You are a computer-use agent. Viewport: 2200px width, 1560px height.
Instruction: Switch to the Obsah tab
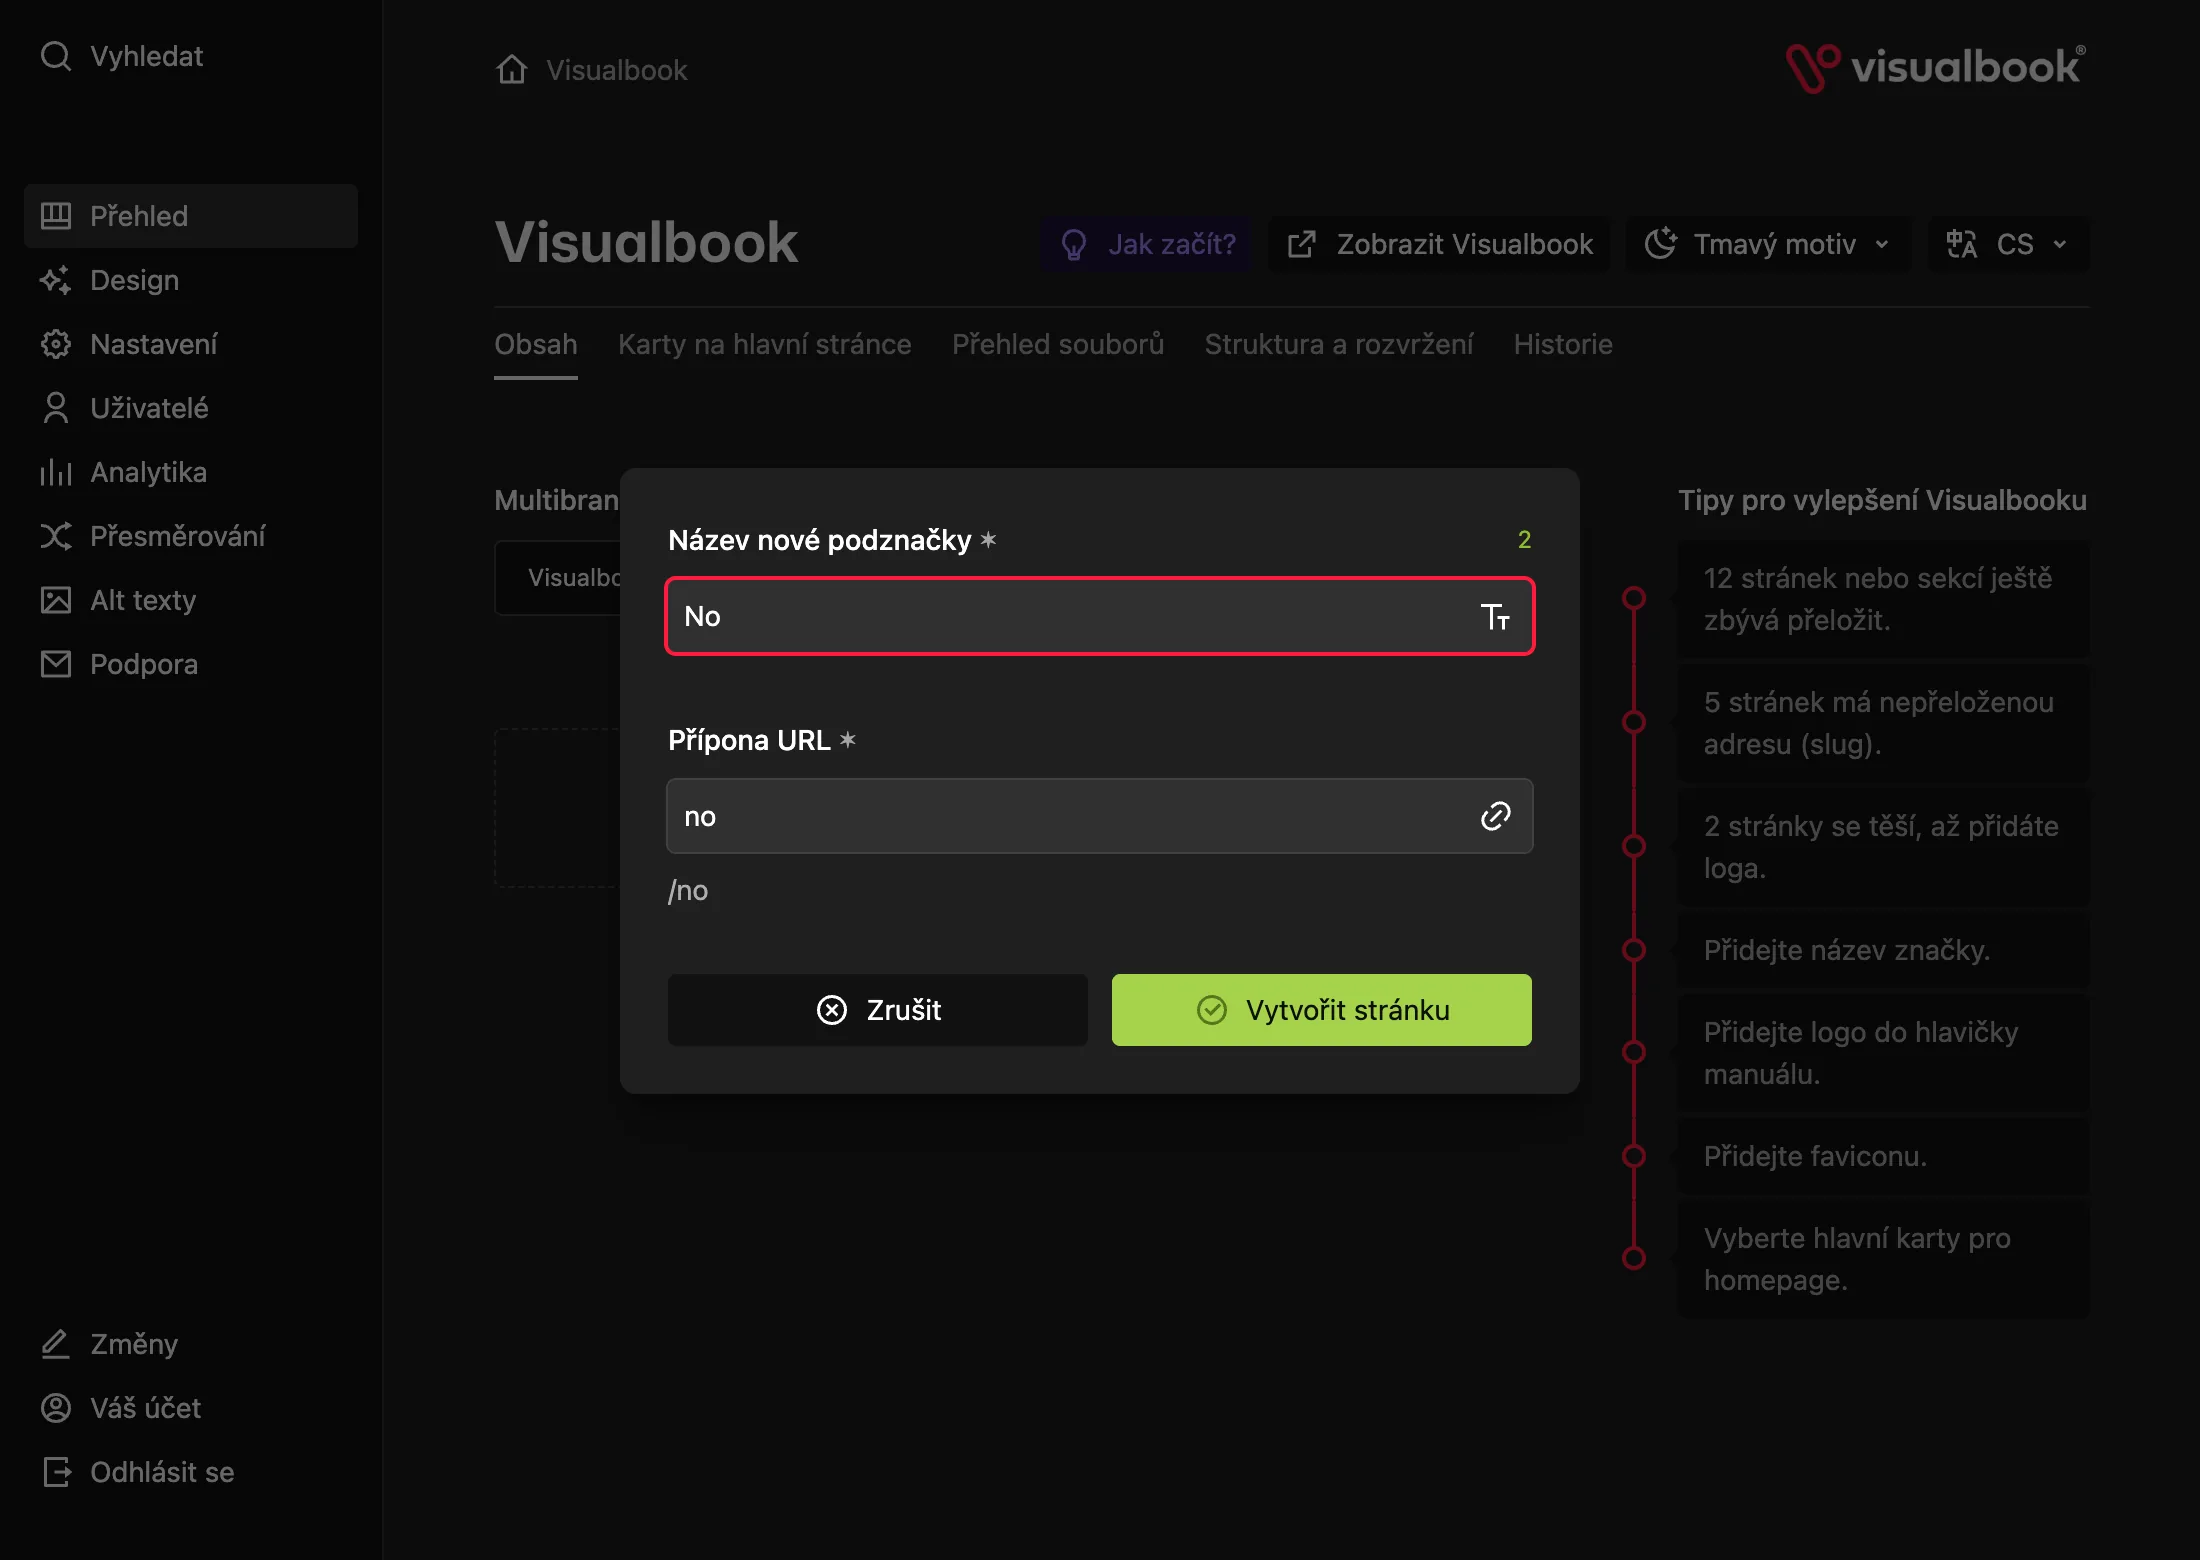(536, 344)
